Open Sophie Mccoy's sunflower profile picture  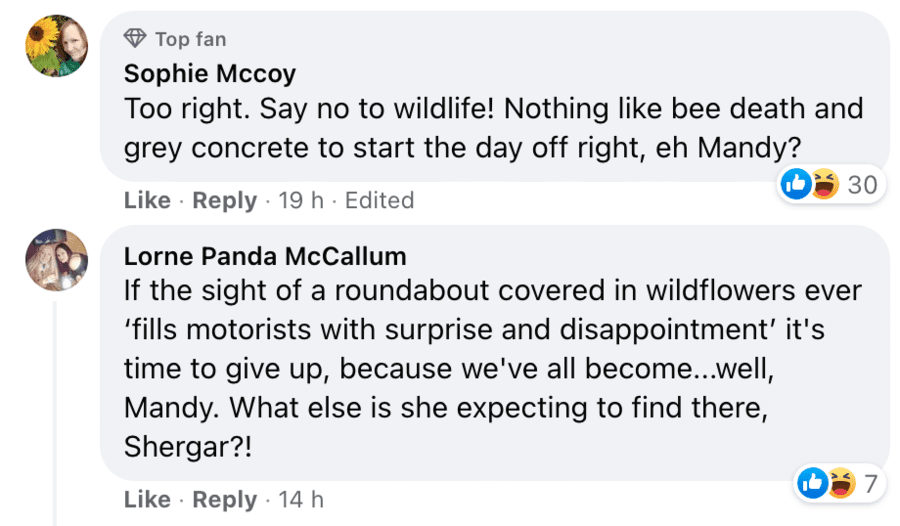pyautogui.click(x=56, y=46)
